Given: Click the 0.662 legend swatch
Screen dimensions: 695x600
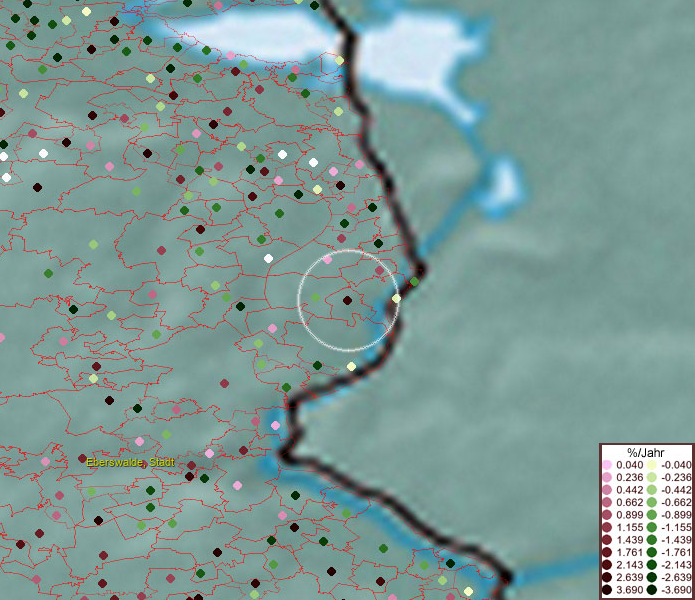Looking at the screenshot, I should (x=607, y=502).
